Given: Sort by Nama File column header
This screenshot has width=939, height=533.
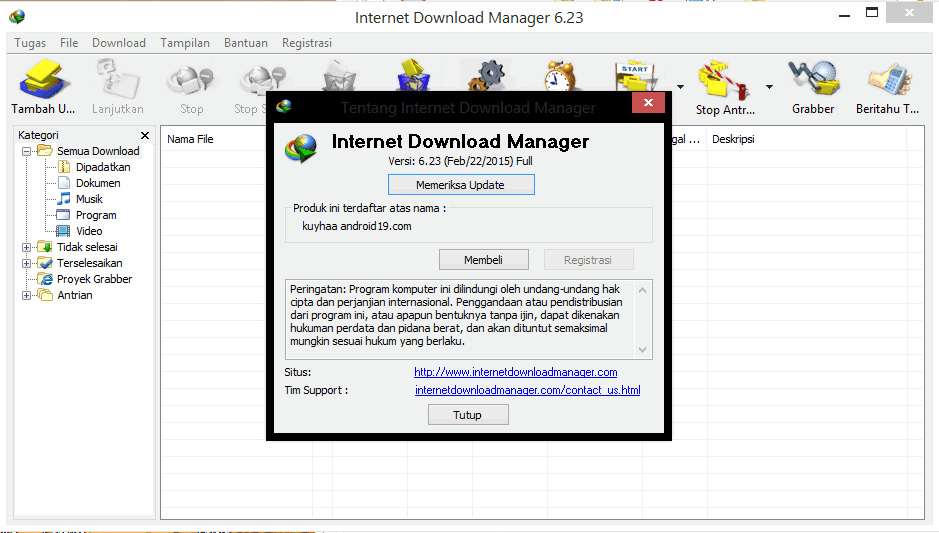Looking at the screenshot, I should pyautogui.click(x=190, y=139).
